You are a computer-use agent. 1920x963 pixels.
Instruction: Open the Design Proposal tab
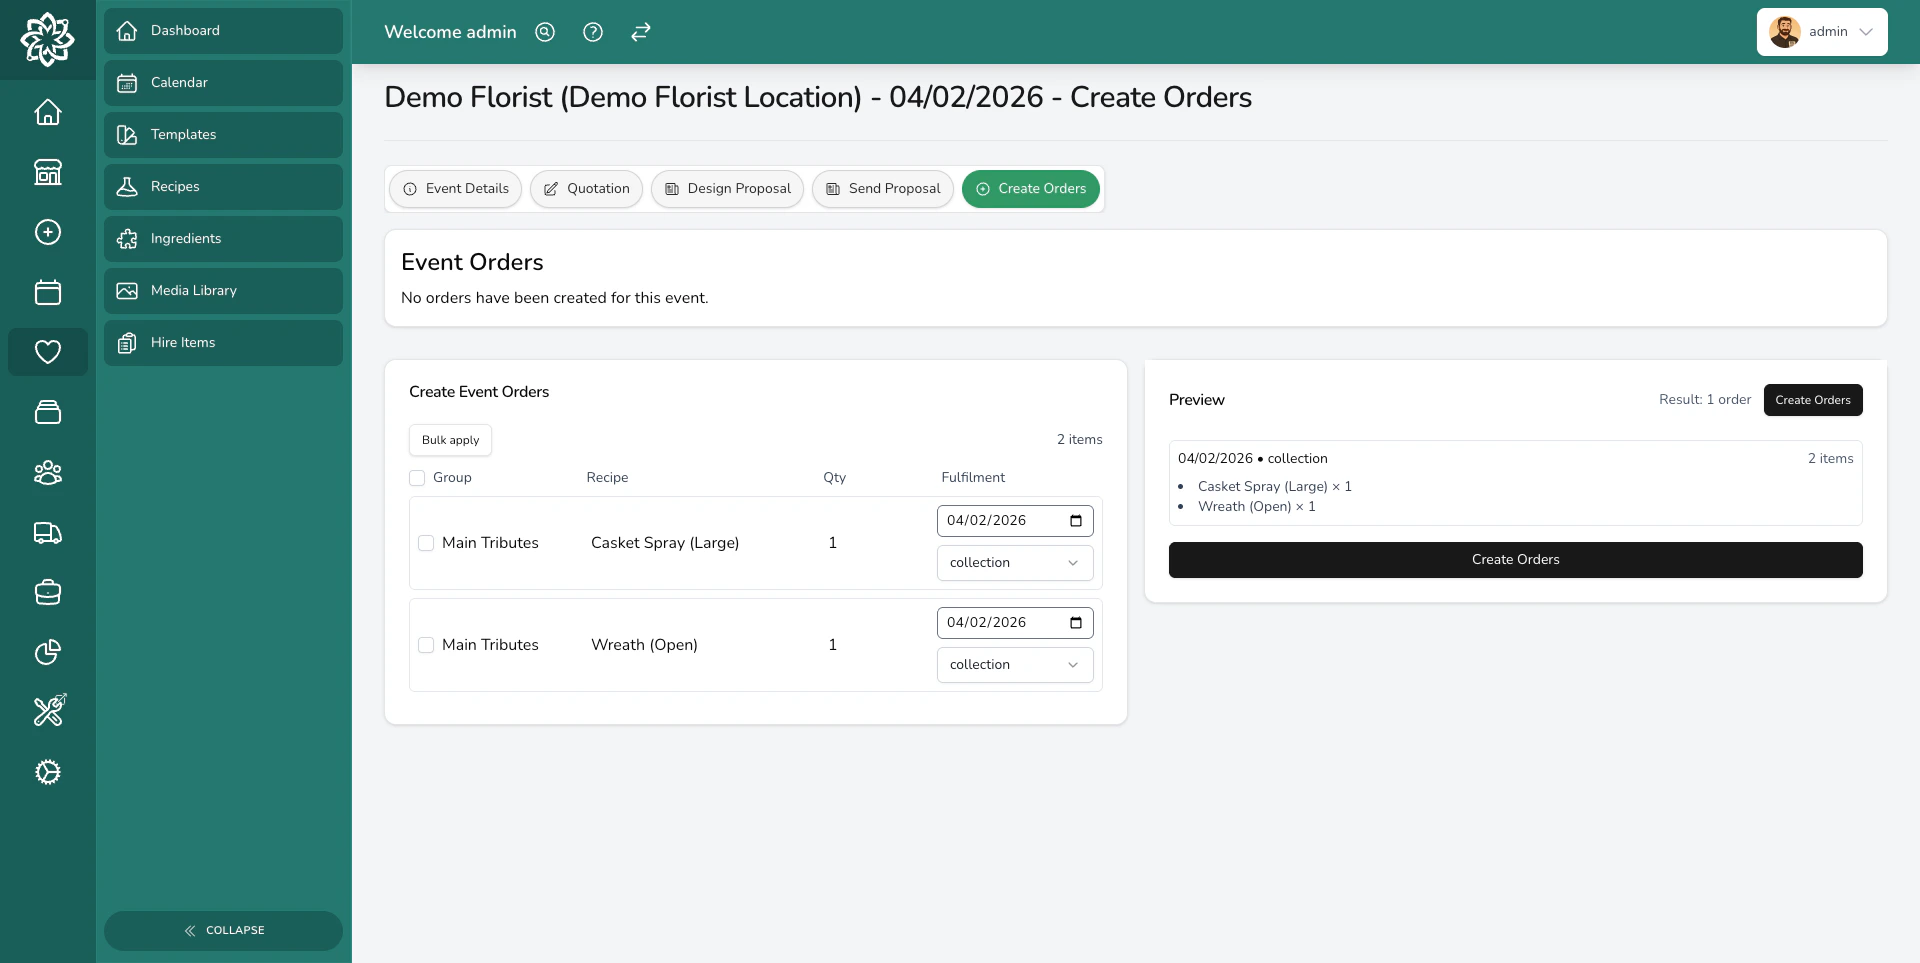pos(726,189)
